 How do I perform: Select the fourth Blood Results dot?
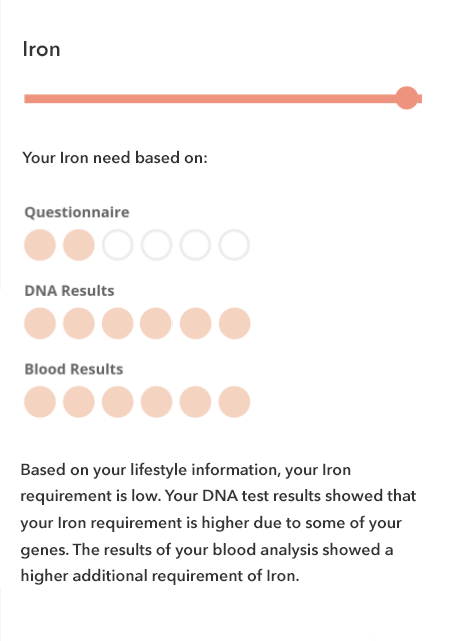[157, 402]
